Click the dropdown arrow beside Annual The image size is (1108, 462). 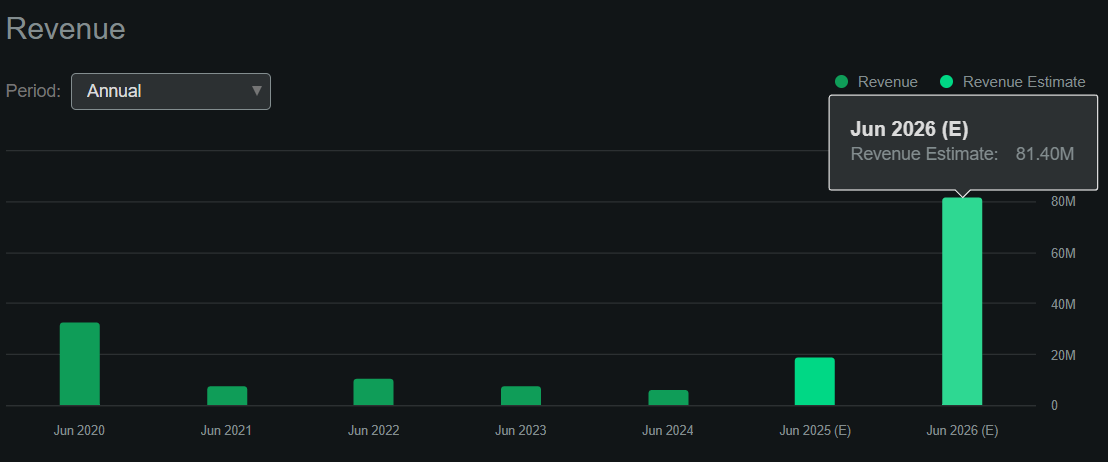coord(257,90)
